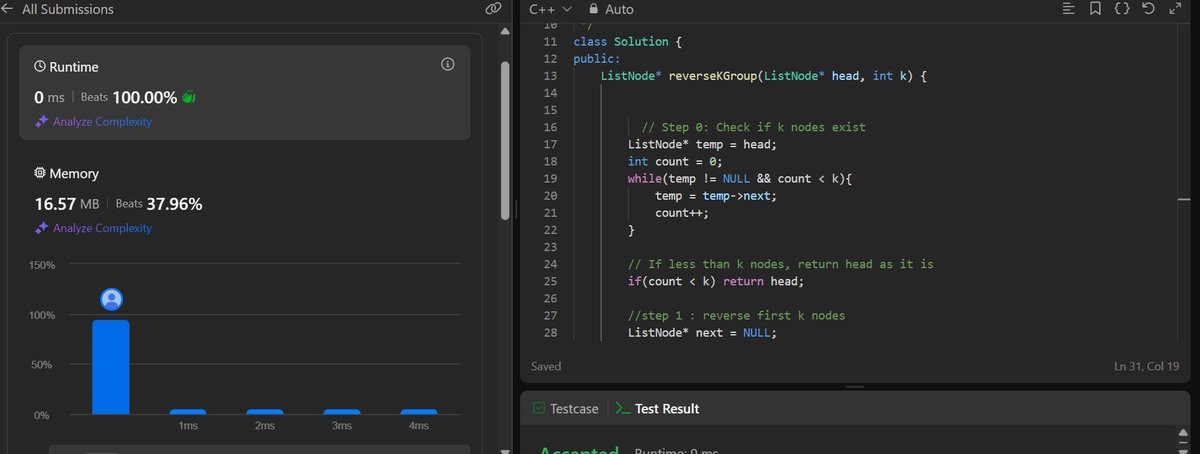
Task: Expand the editor to fullscreen
Action: coord(1175,9)
